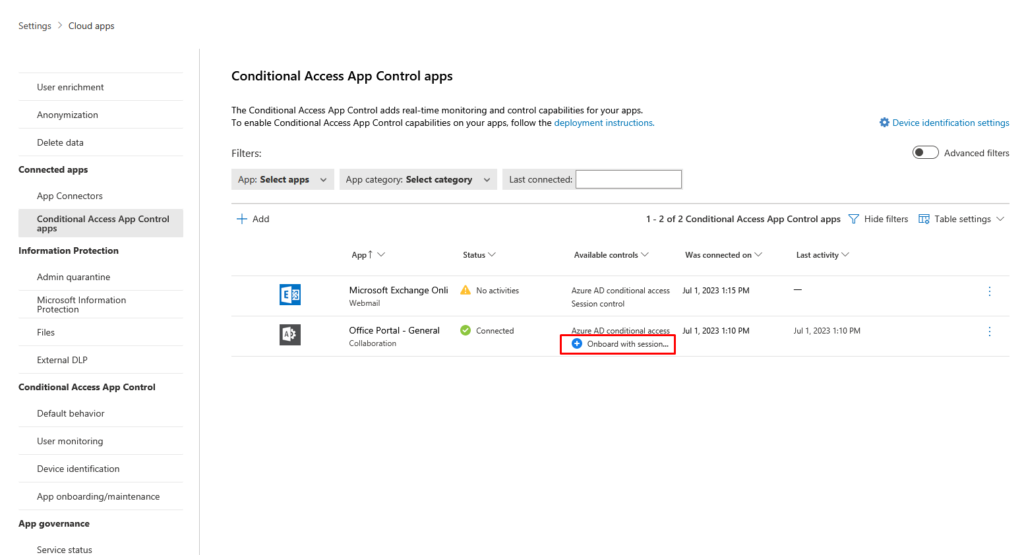Click the Last connected input field
Viewport: 1024px width, 555px height.
628,180
